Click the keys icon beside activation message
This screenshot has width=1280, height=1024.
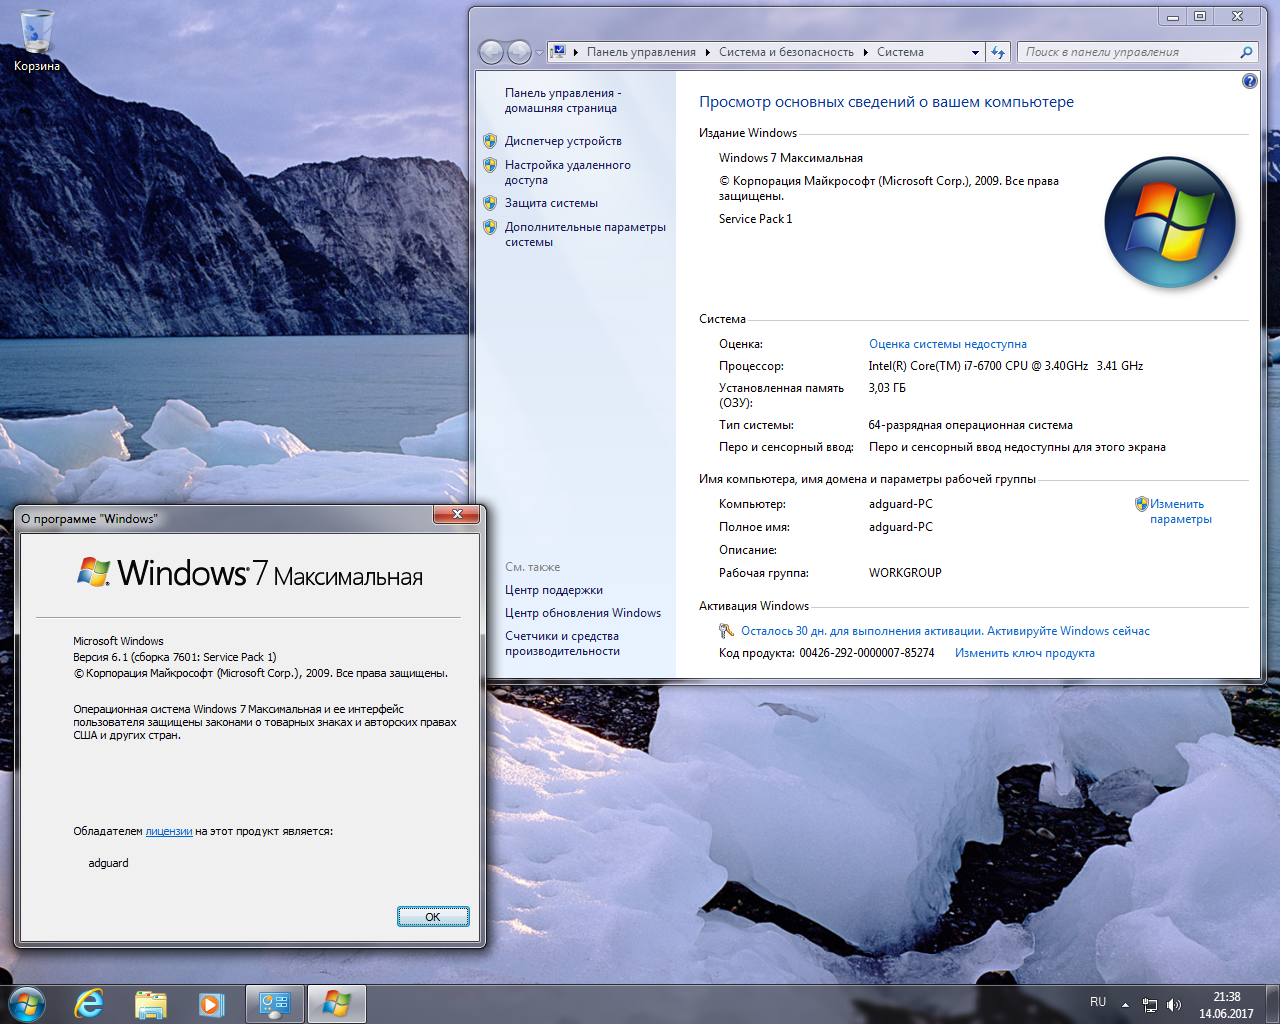click(x=727, y=631)
